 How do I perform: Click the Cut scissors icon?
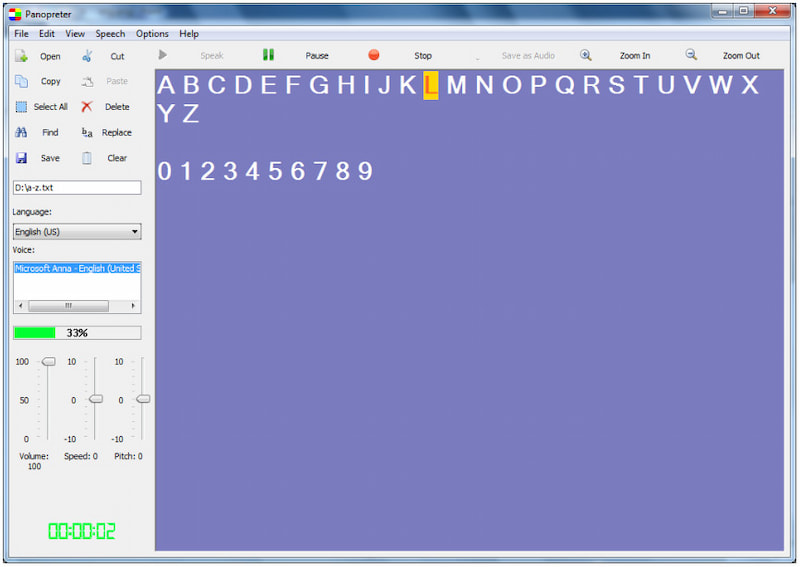pyautogui.click(x=87, y=56)
